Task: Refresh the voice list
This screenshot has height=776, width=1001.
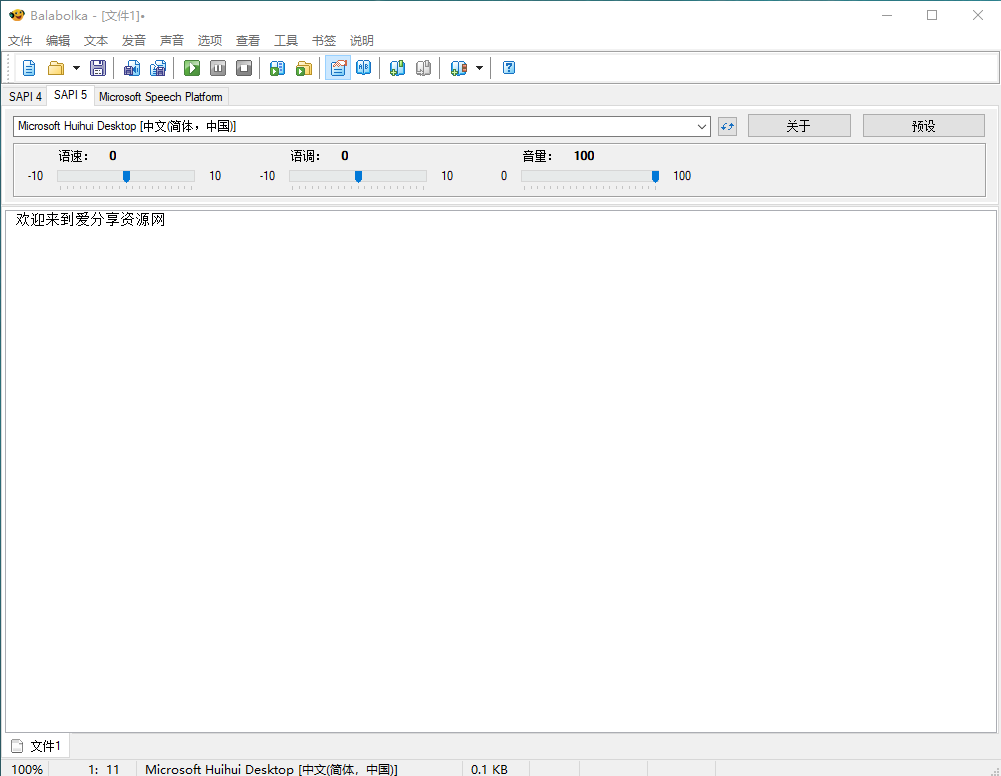Action: pos(727,126)
